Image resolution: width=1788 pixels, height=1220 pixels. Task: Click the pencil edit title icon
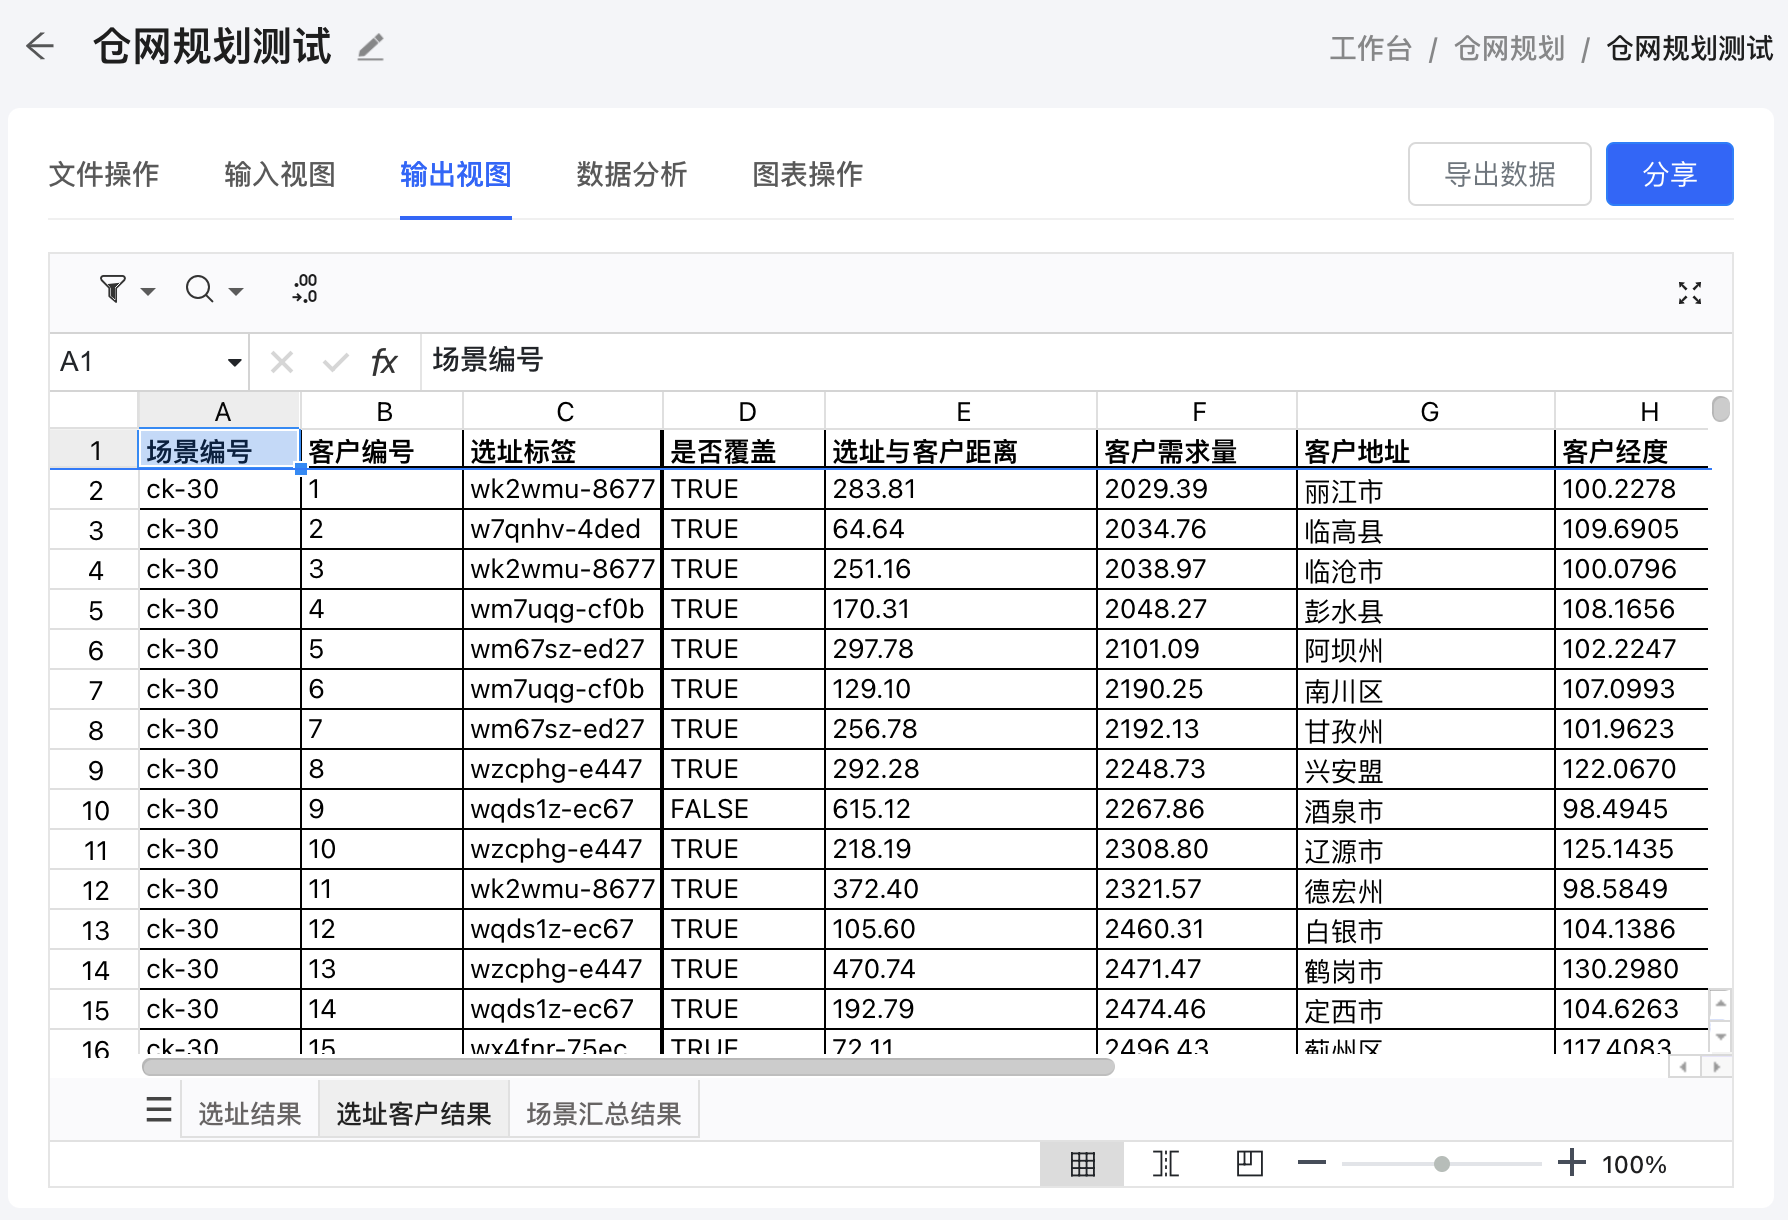pos(371,47)
